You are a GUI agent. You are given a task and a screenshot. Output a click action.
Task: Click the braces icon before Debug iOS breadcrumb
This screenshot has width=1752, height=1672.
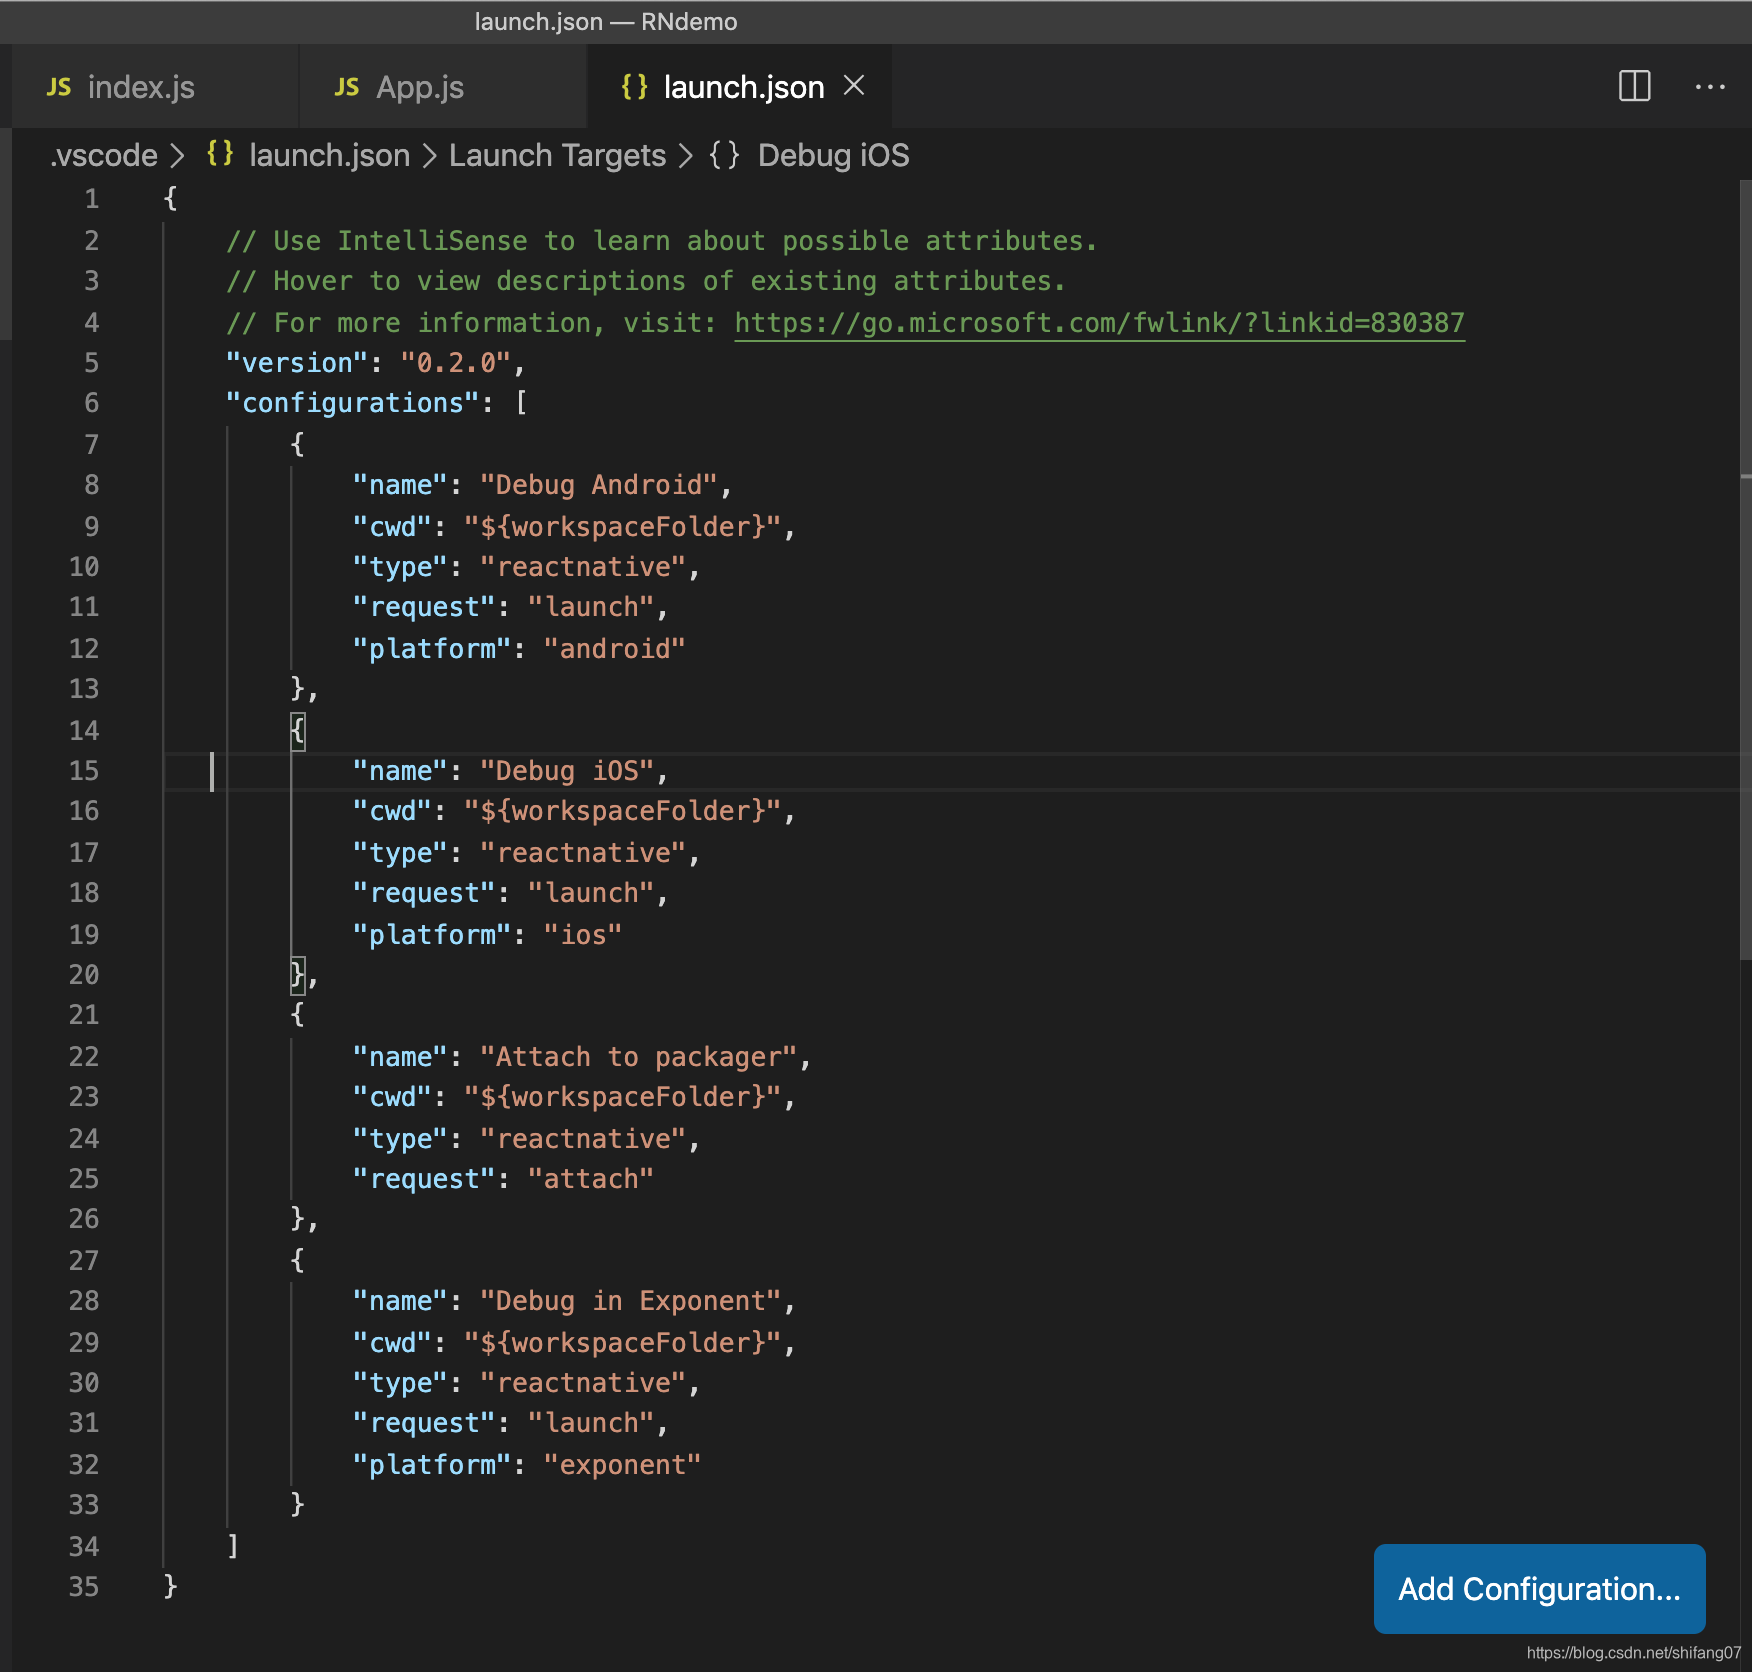click(x=724, y=155)
